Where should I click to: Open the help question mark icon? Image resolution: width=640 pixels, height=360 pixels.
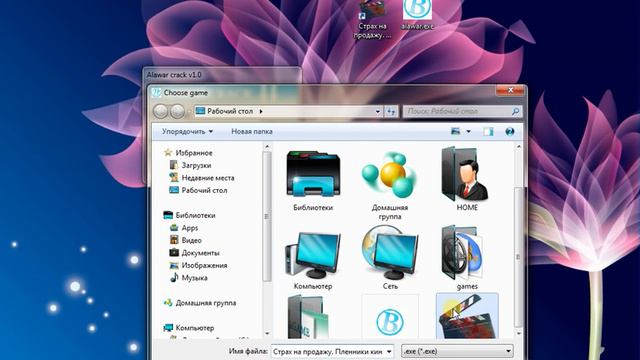[x=509, y=131]
